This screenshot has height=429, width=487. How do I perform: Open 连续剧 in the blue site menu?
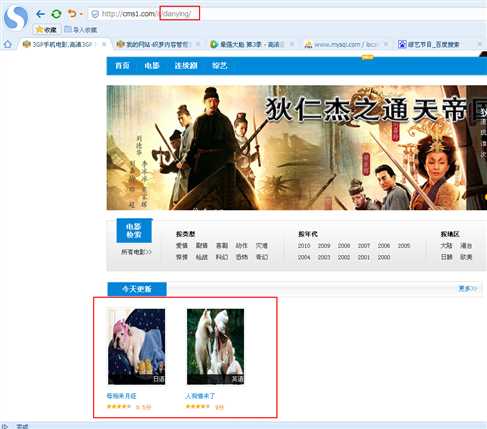pos(186,66)
